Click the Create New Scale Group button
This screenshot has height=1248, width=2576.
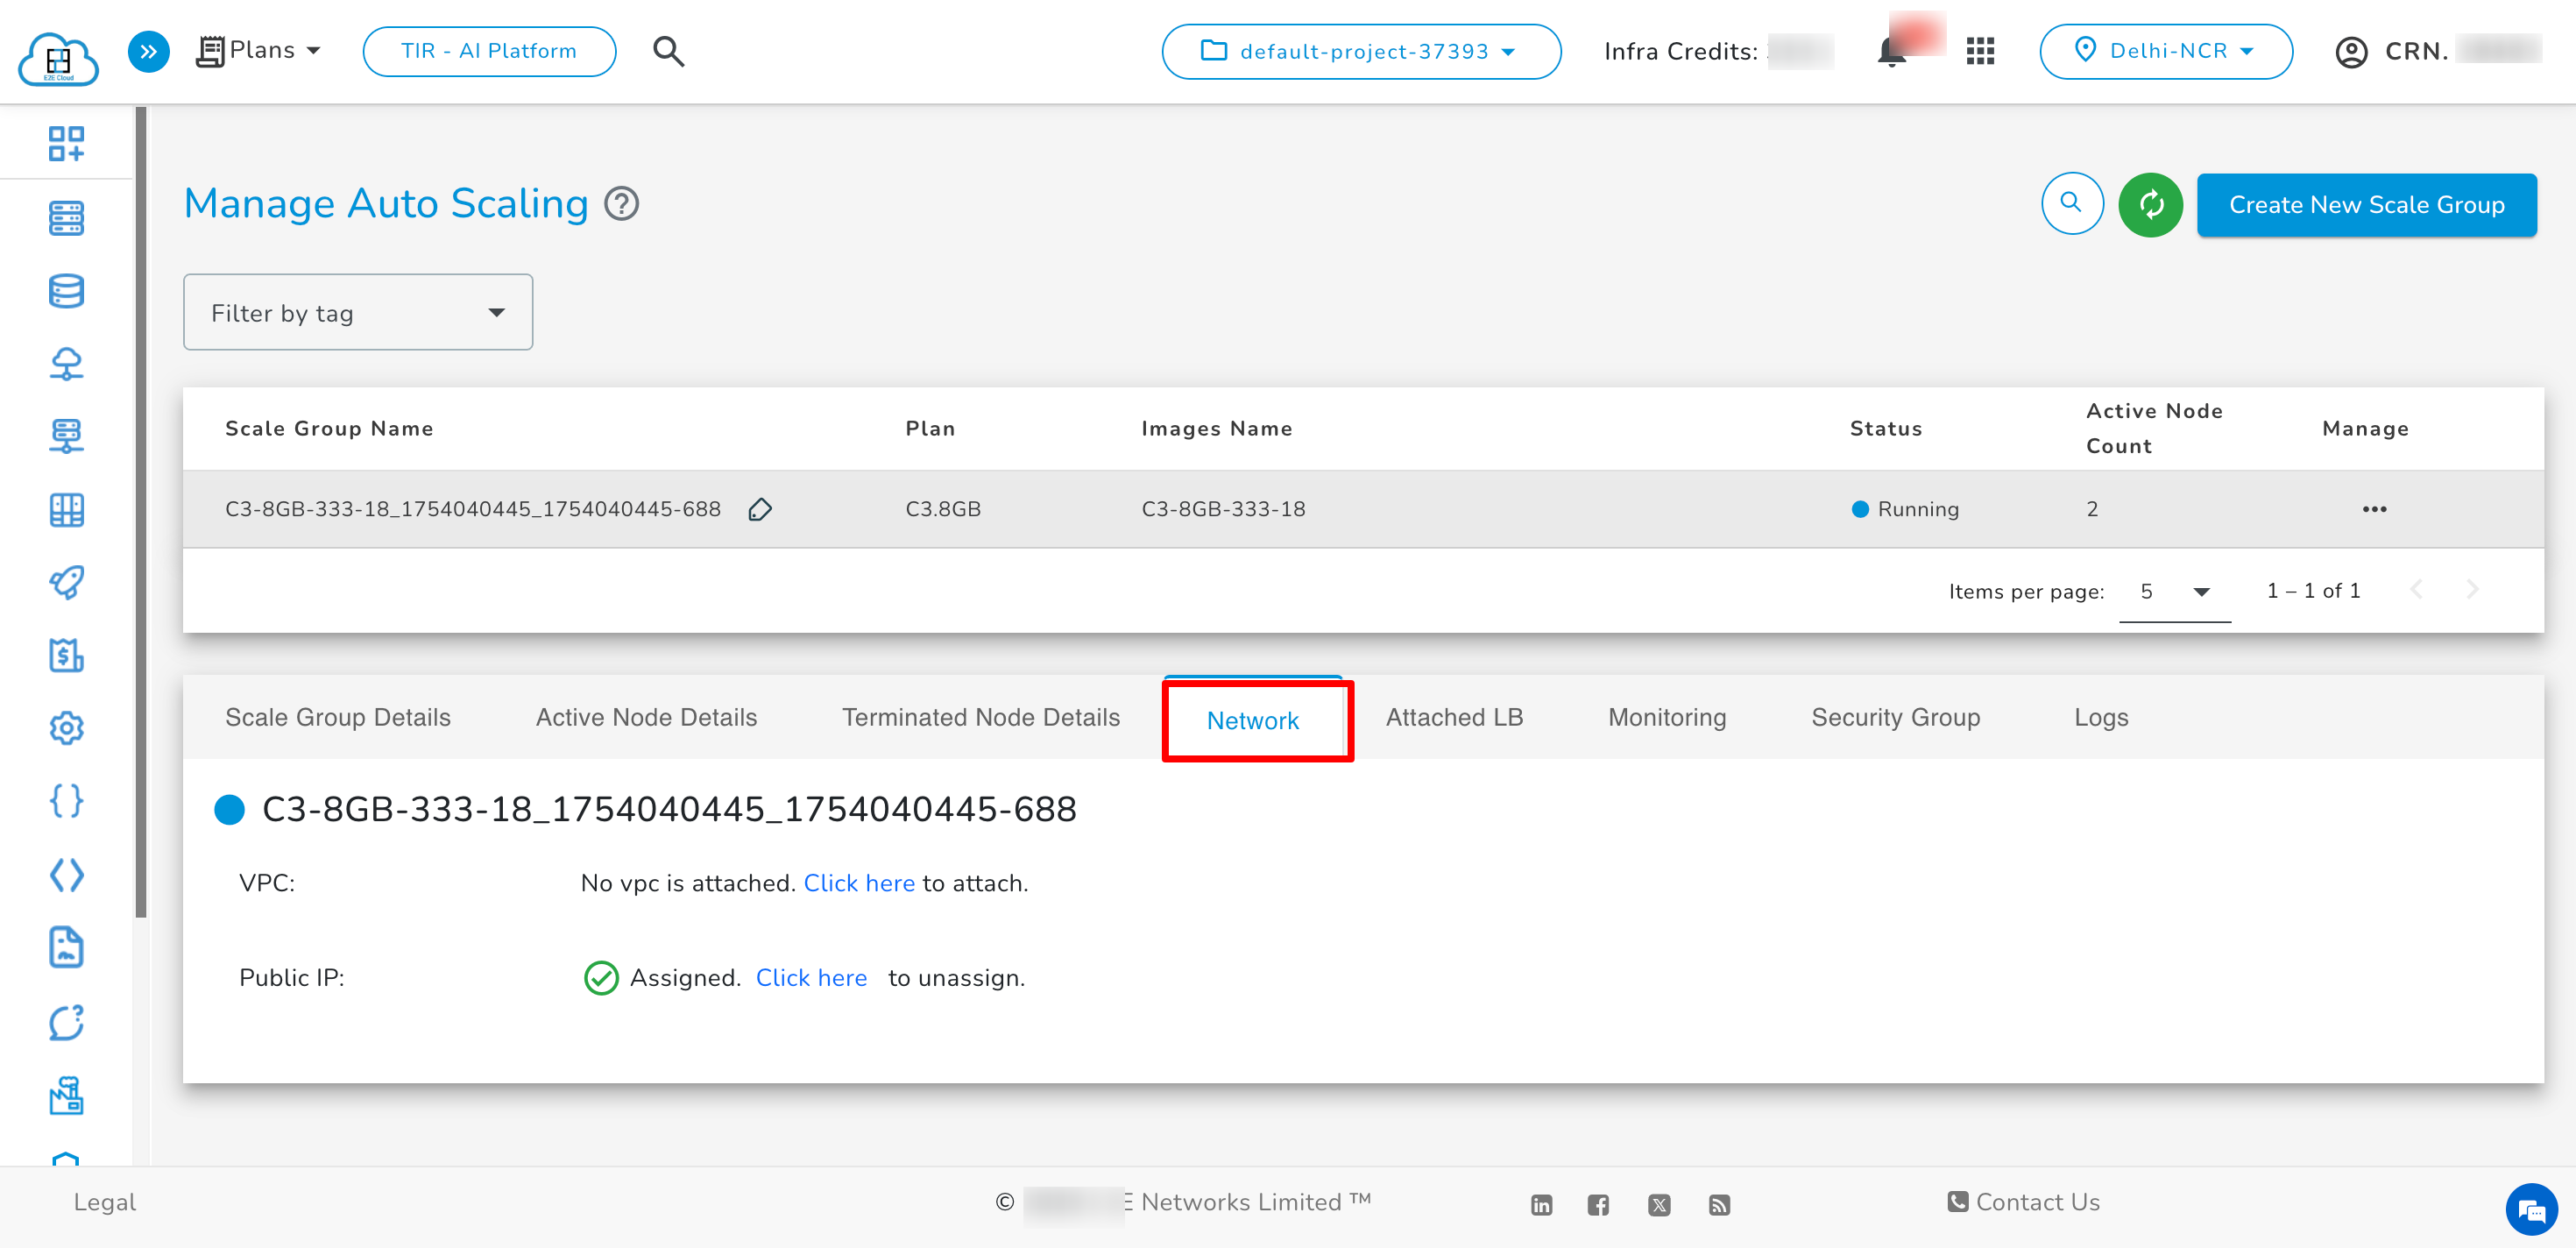click(2365, 204)
